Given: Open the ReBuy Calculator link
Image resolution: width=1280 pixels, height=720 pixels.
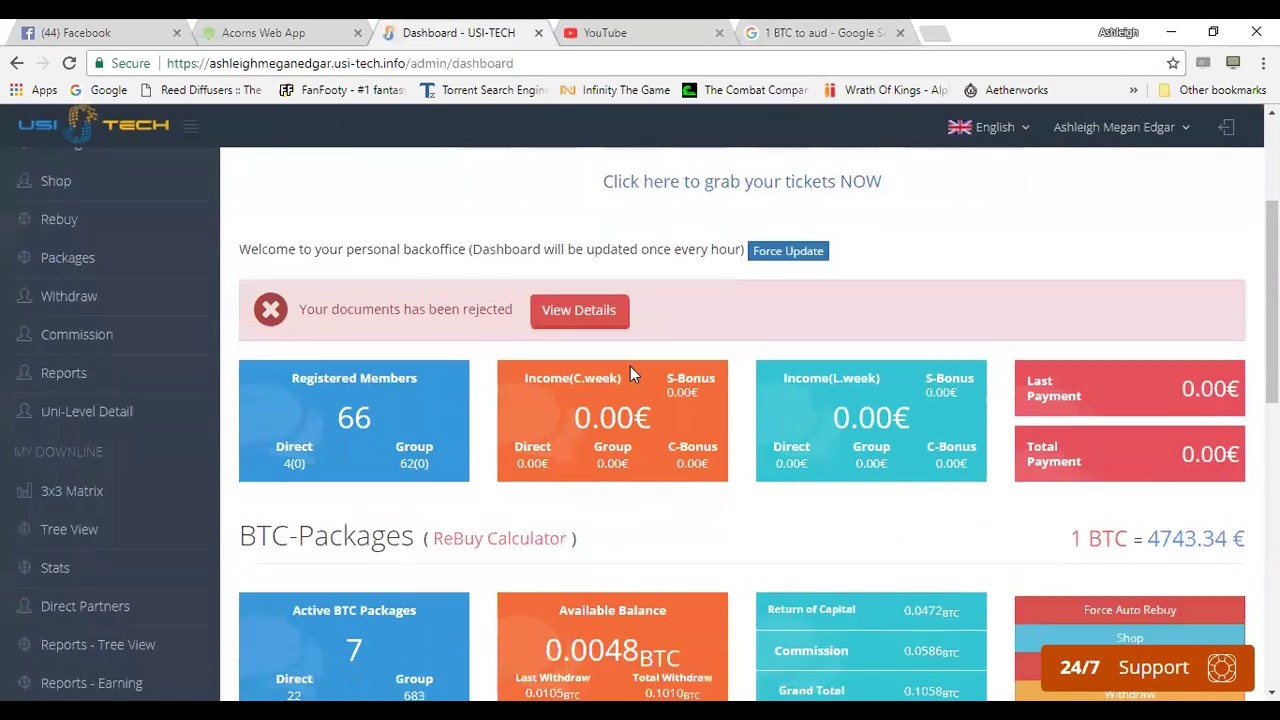Looking at the screenshot, I should [499, 538].
